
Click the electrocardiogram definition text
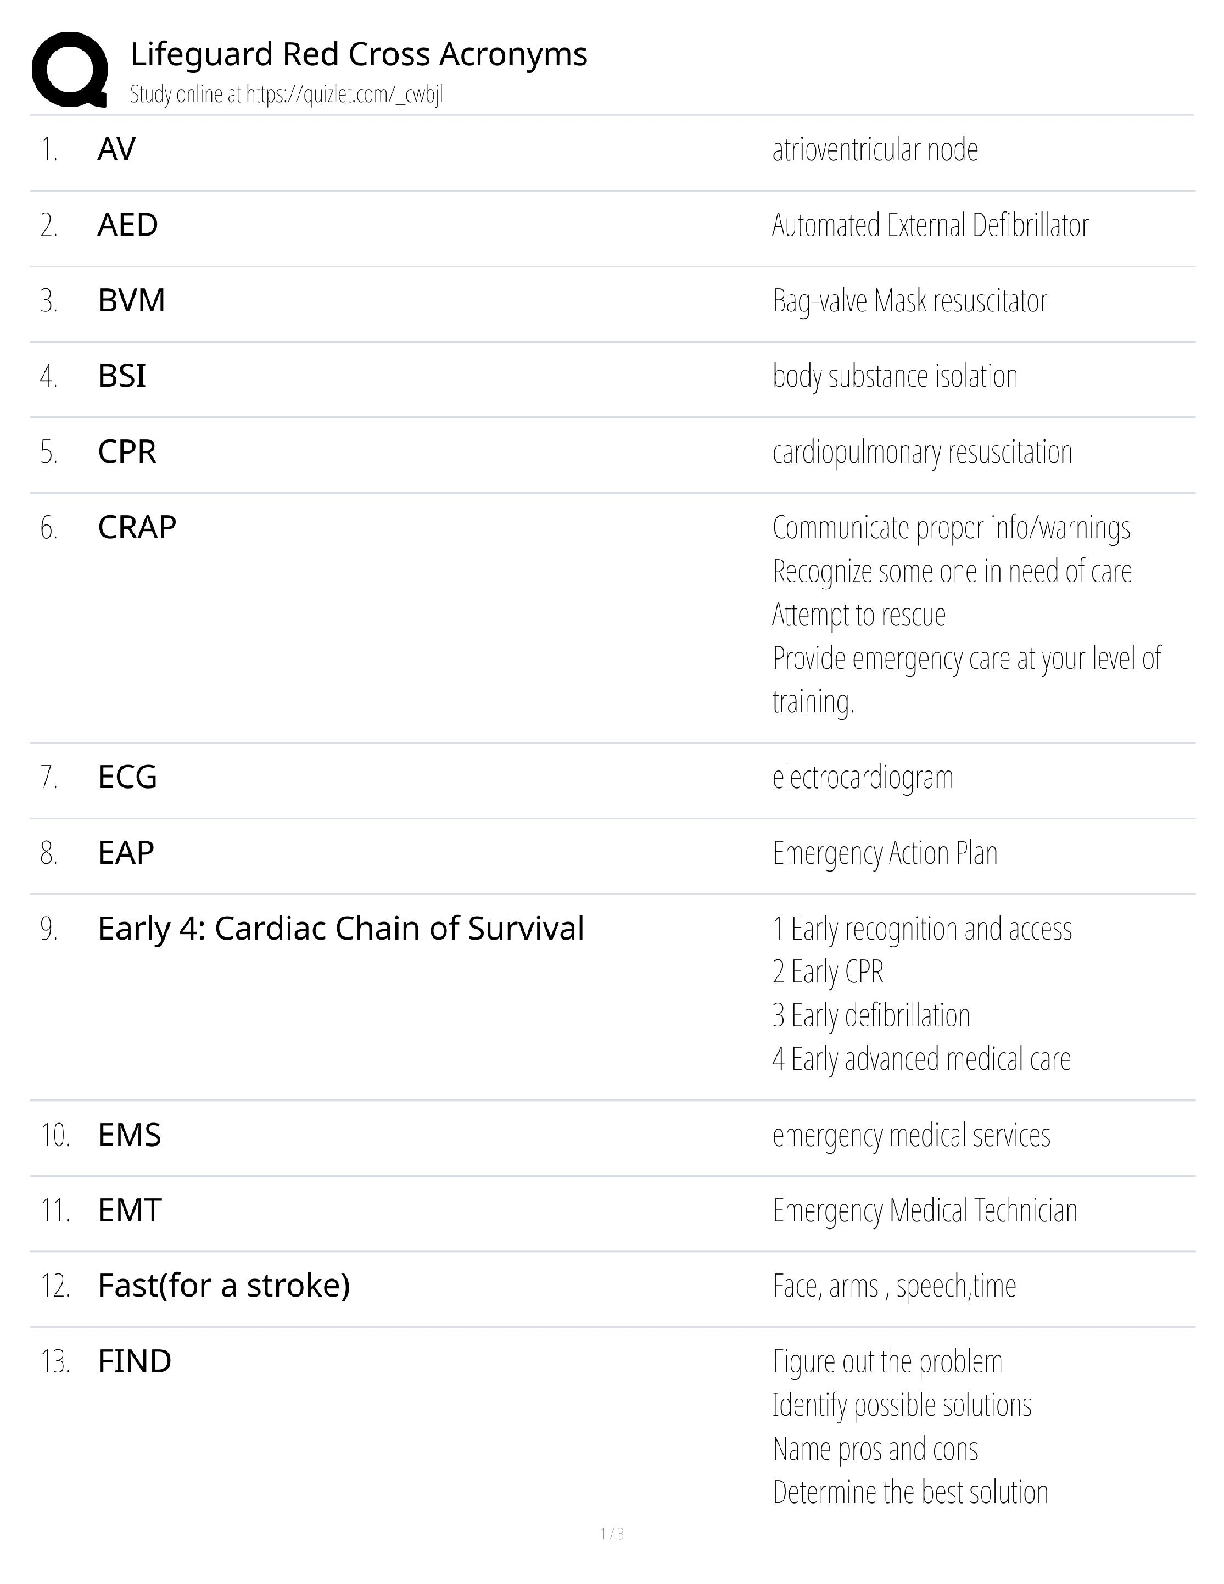point(862,778)
